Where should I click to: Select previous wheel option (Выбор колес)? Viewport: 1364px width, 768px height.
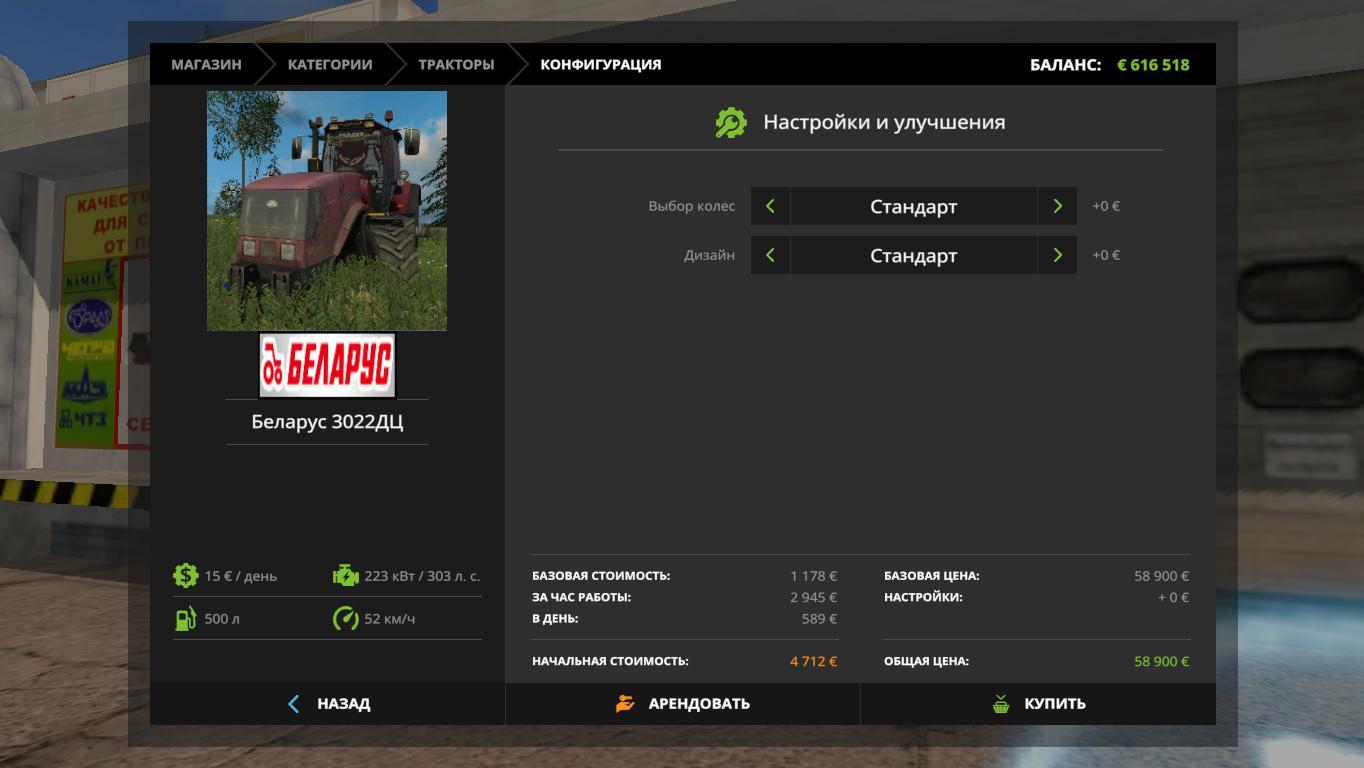click(x=770, y=206)
